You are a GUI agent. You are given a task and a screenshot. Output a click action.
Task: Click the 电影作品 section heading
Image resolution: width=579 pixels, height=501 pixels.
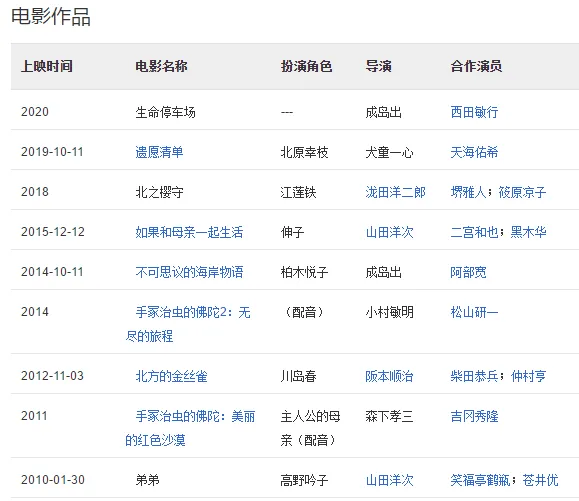51,17
